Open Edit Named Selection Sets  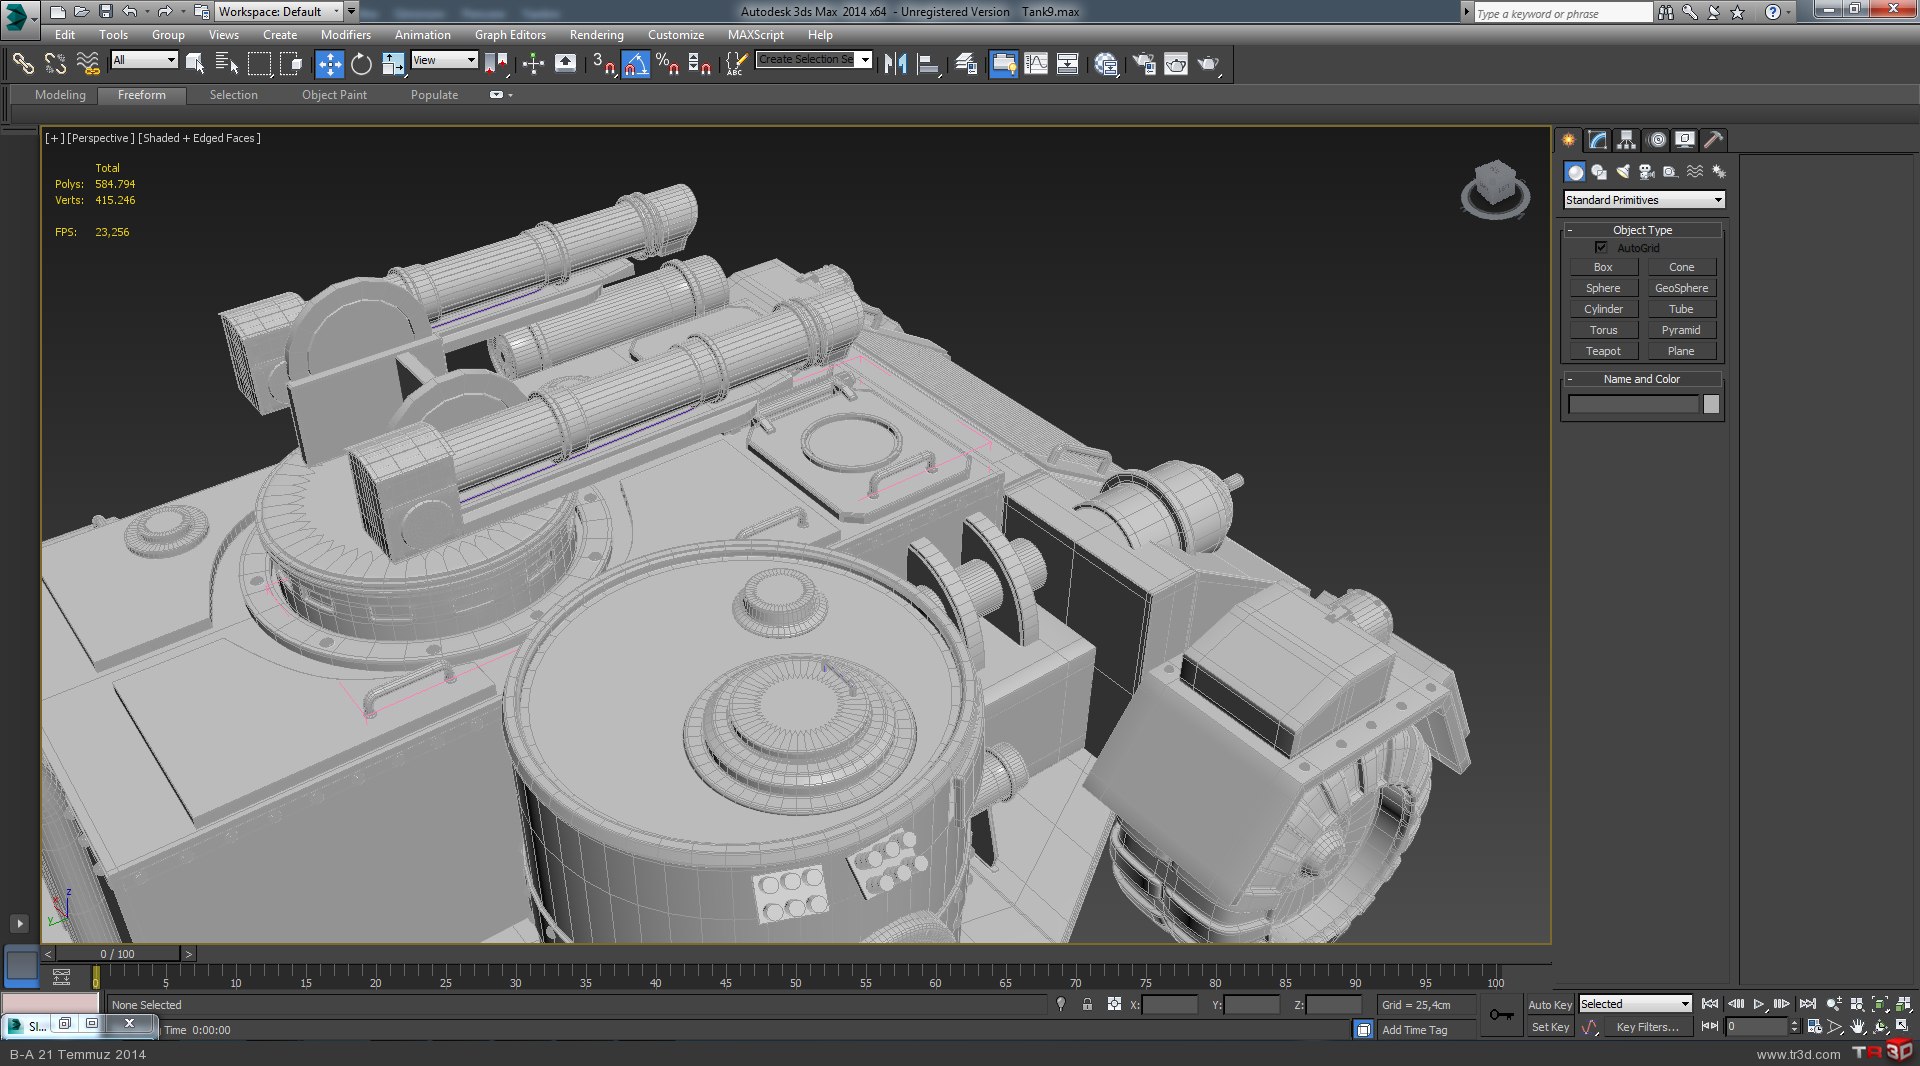736,64
